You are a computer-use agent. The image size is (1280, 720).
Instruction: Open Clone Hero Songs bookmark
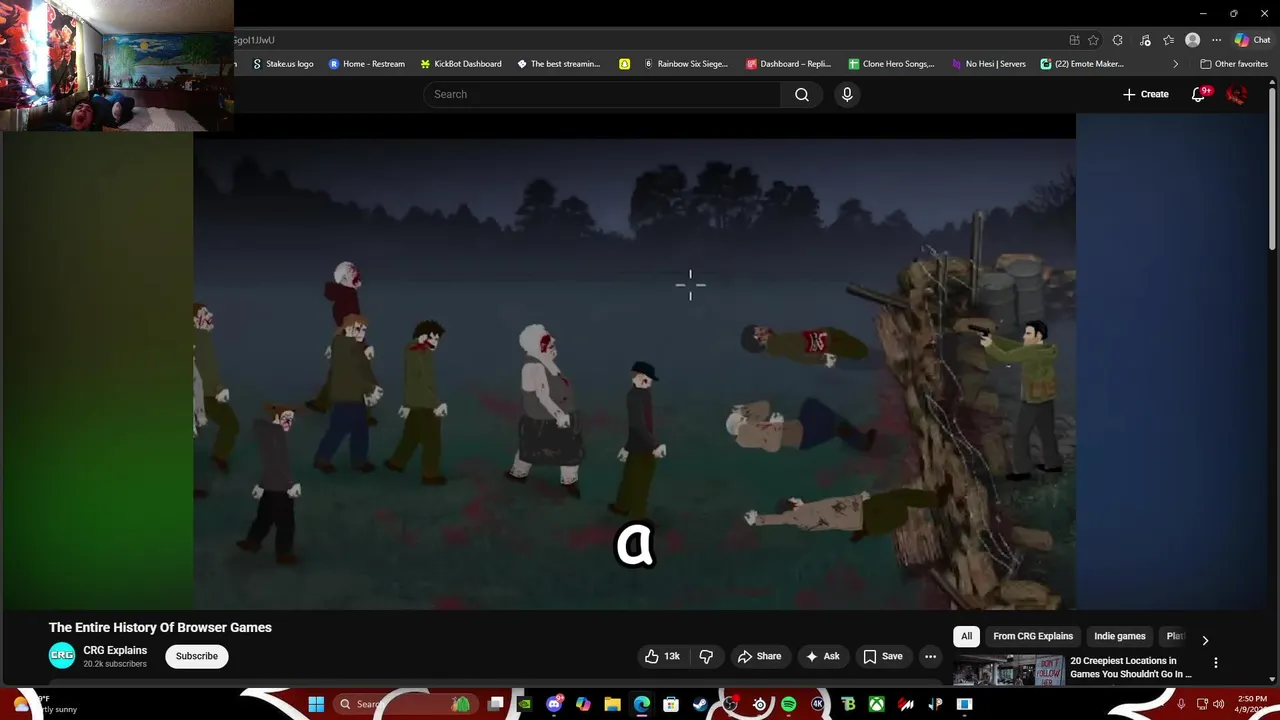coord(890,64)
